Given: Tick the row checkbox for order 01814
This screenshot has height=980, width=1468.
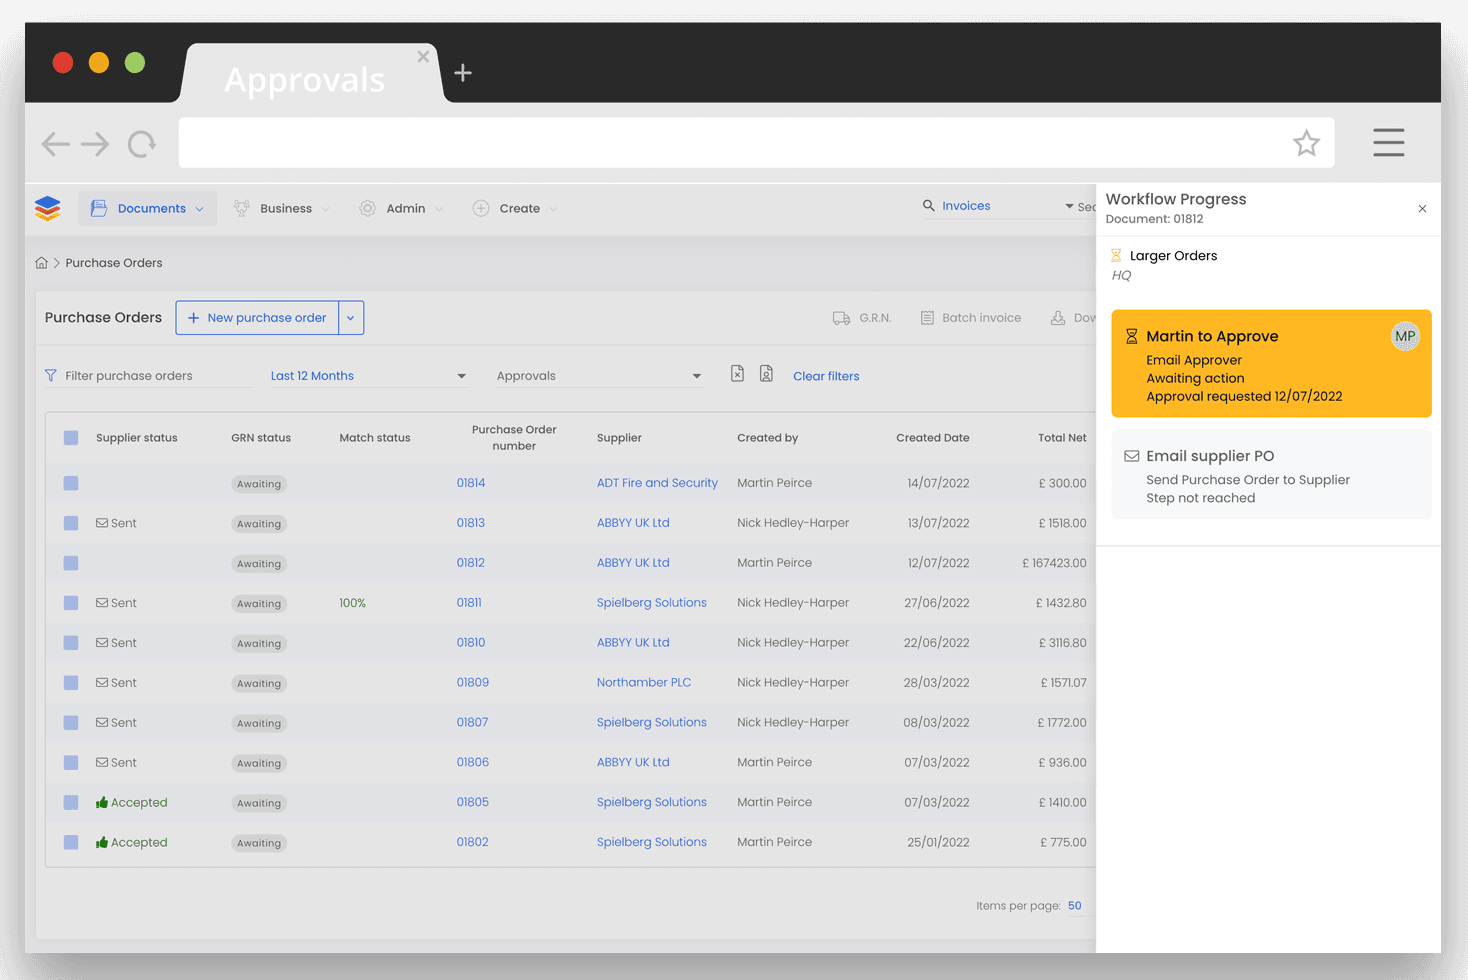Looking at the screenshot, I should click(70, 483).
